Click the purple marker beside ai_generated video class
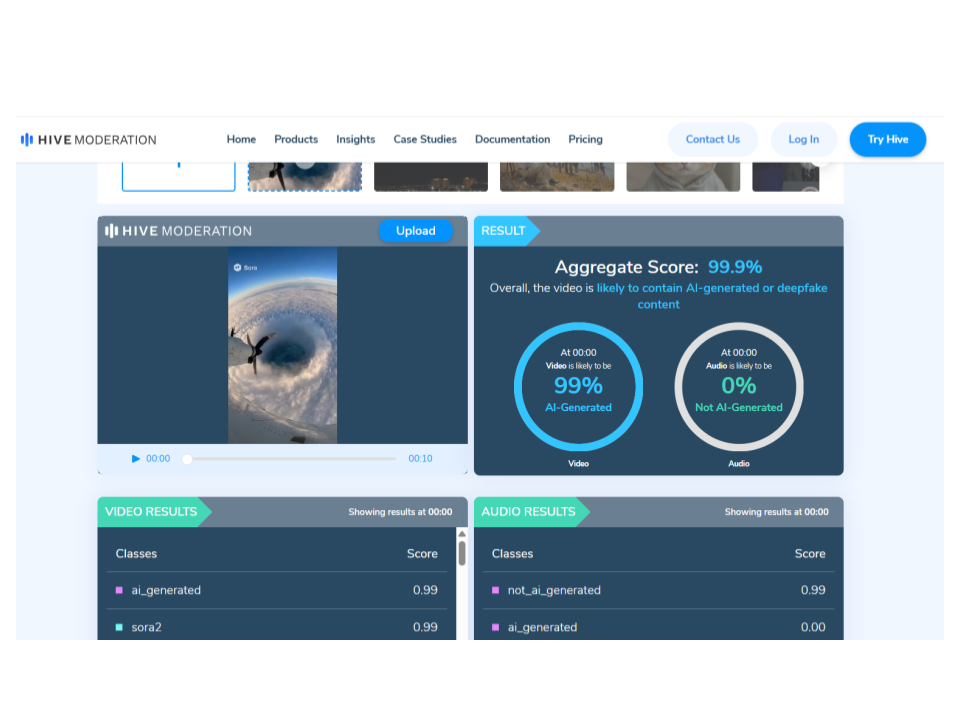Screen dimensions: 960x720 tap(119, 590)
